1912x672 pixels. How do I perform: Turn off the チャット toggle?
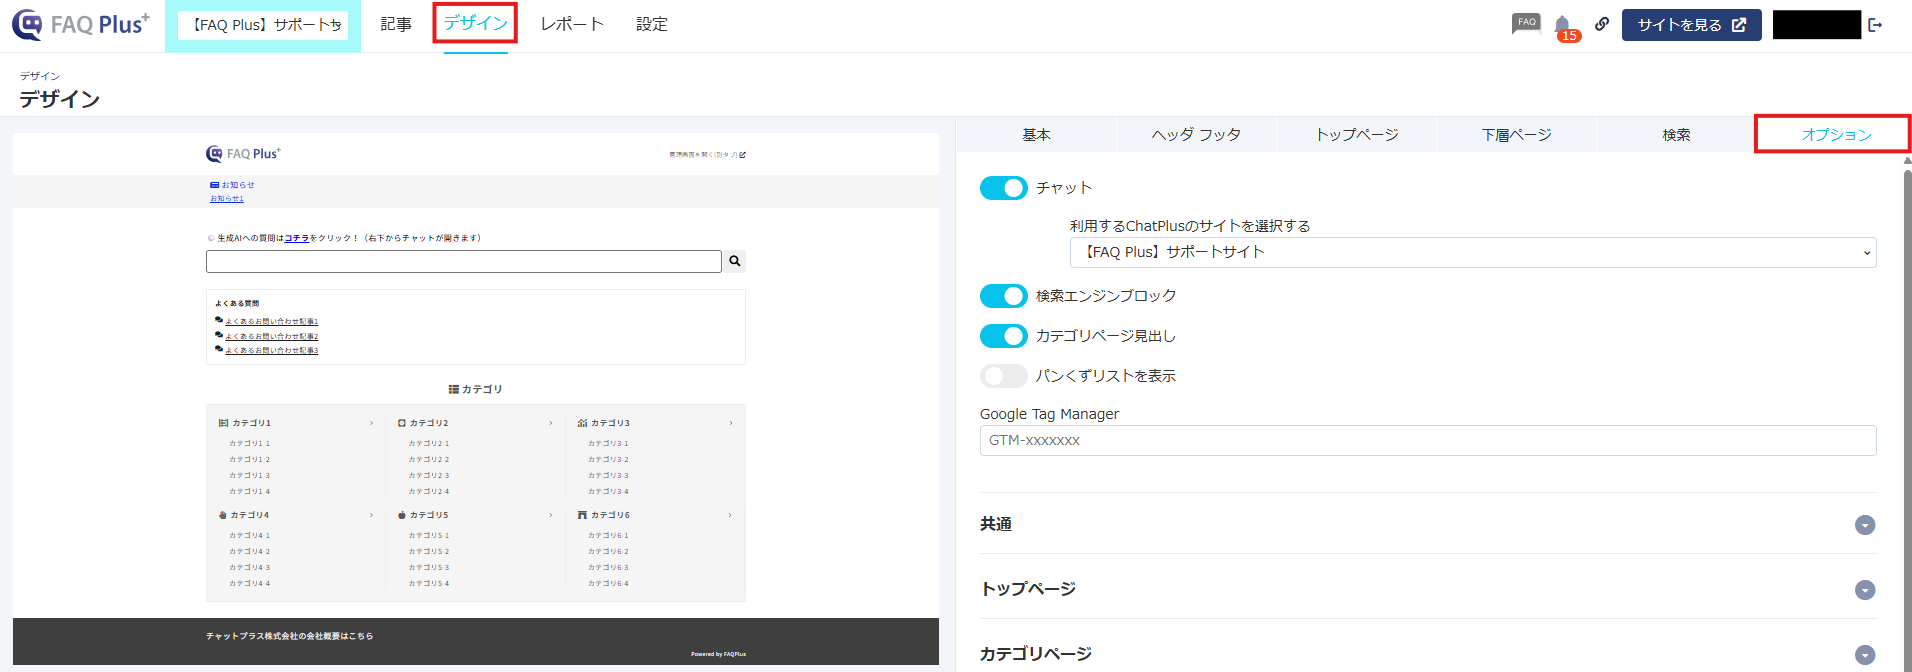1004,188
